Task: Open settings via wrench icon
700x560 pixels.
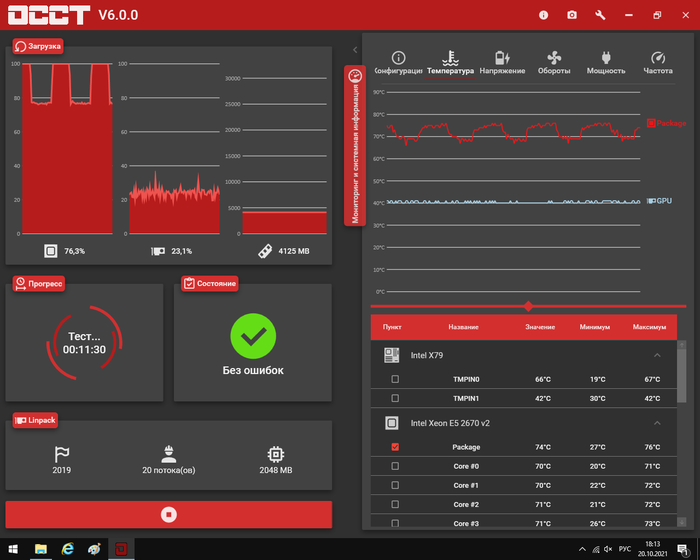Action: (600, 15)
